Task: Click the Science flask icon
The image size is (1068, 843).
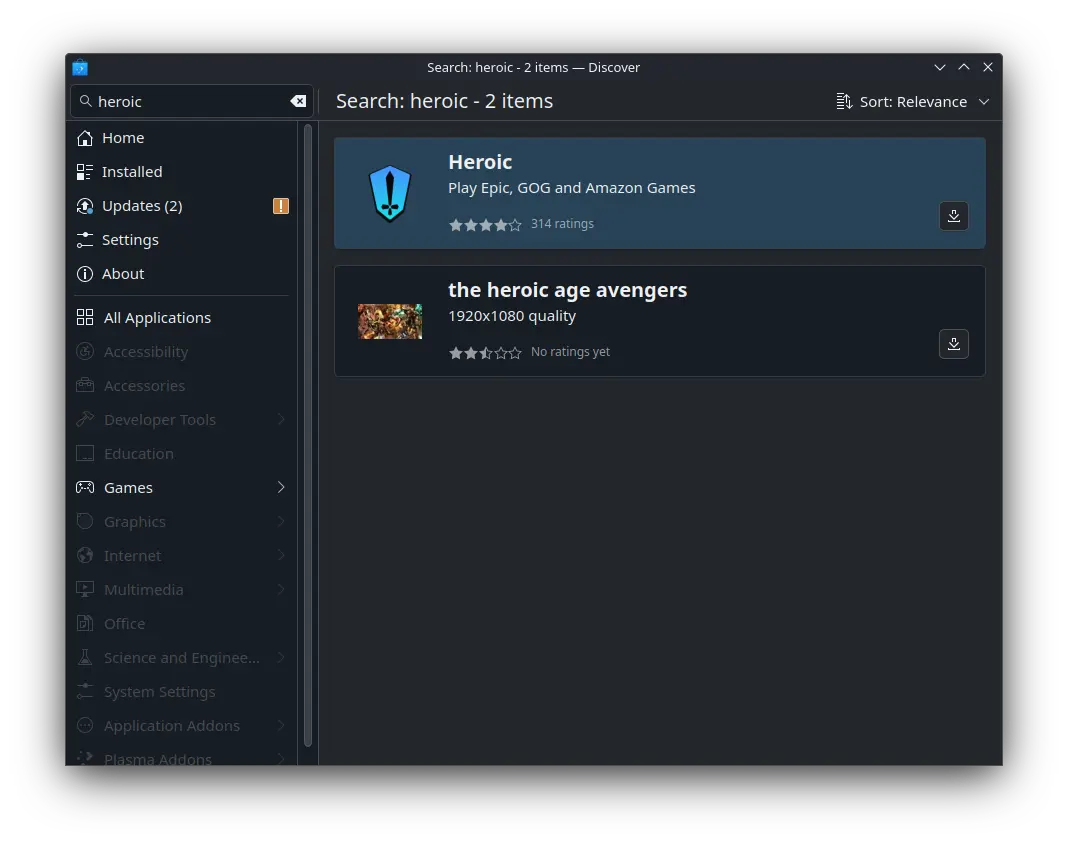Action: (85, 658)
